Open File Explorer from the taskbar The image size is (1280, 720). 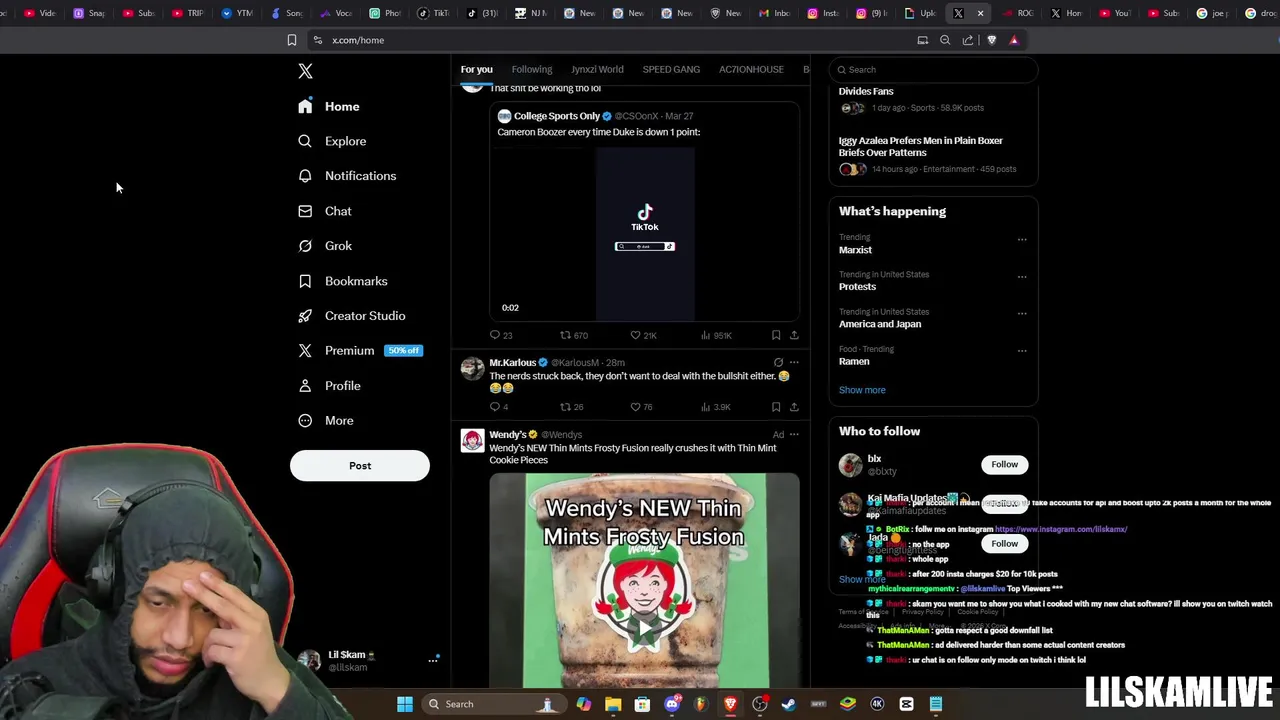coord(613,704)
